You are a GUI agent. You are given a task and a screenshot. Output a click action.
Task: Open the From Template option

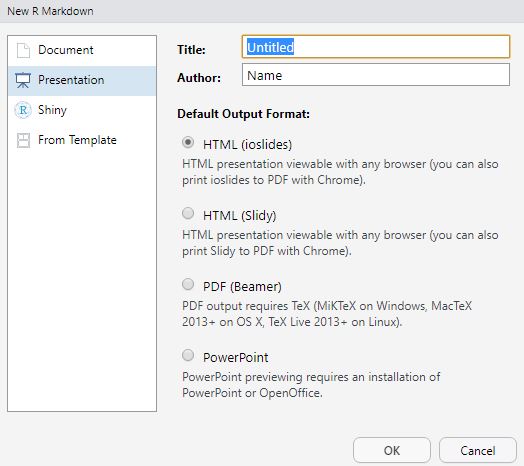point(82,140)
